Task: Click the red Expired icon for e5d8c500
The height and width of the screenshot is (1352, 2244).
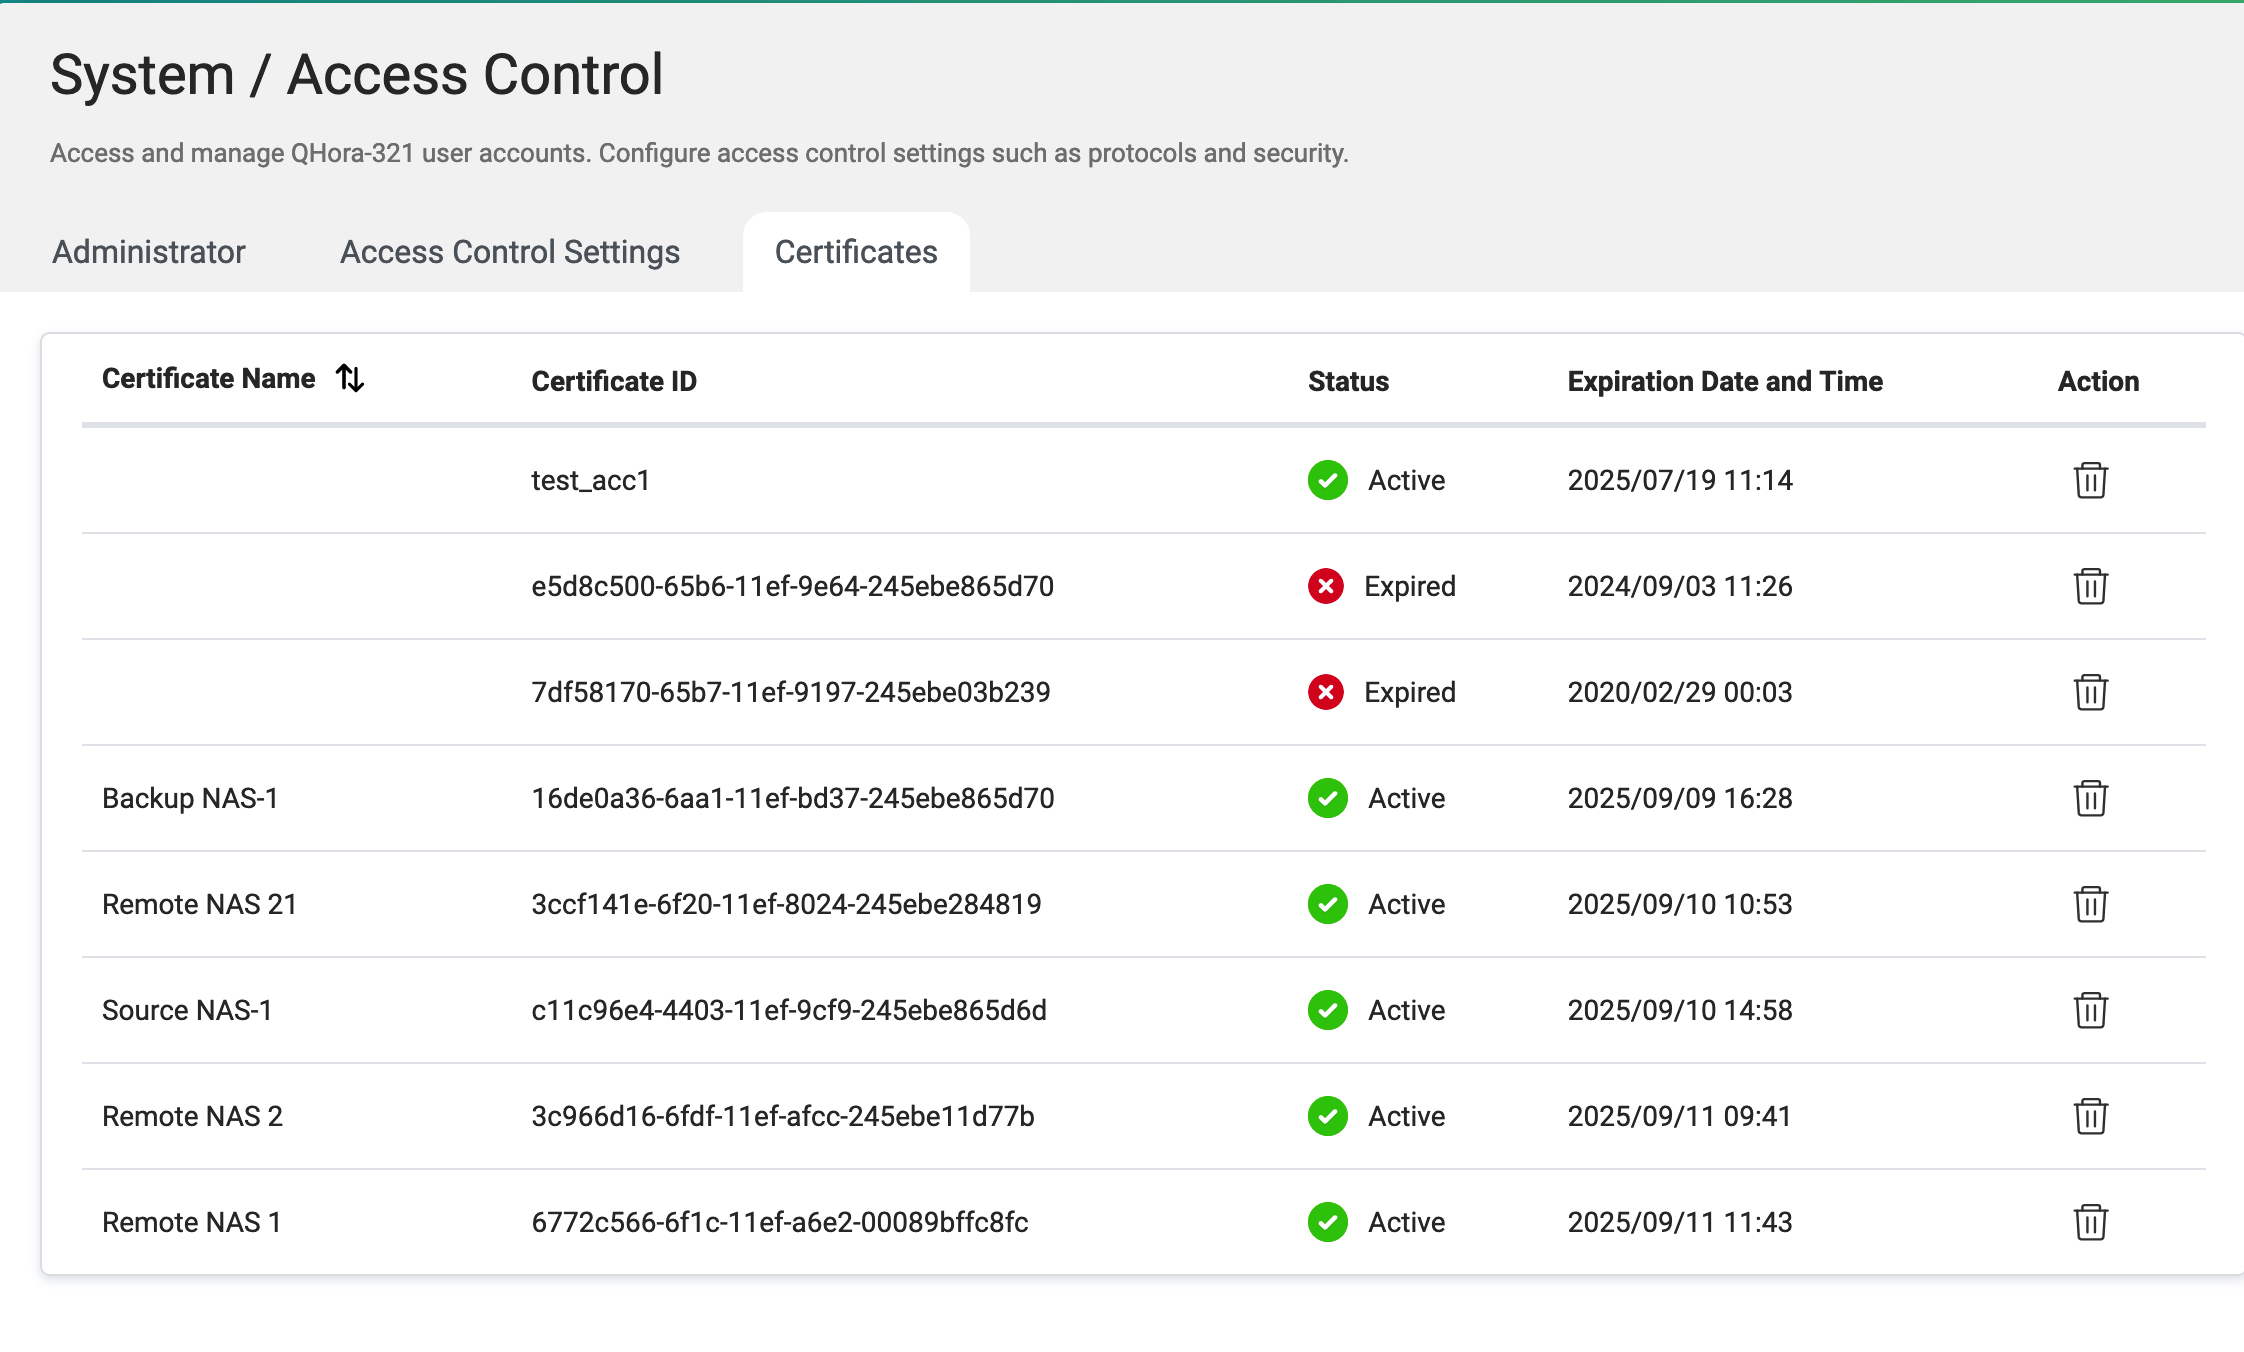Action: 1326,586
